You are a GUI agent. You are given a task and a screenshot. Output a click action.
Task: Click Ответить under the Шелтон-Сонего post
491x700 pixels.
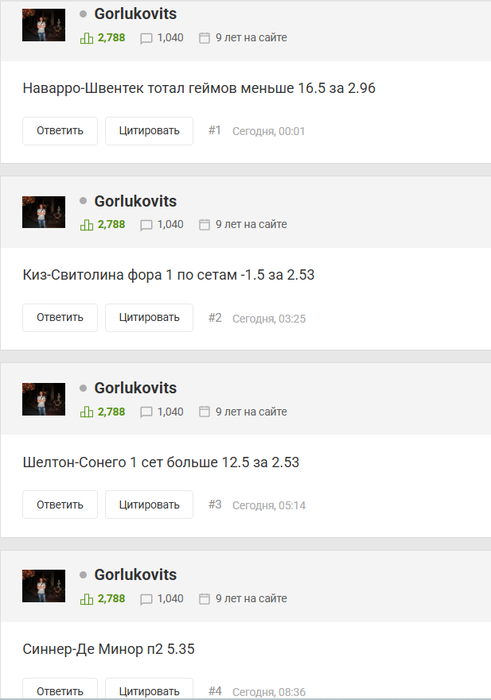[x=60, y=504]
